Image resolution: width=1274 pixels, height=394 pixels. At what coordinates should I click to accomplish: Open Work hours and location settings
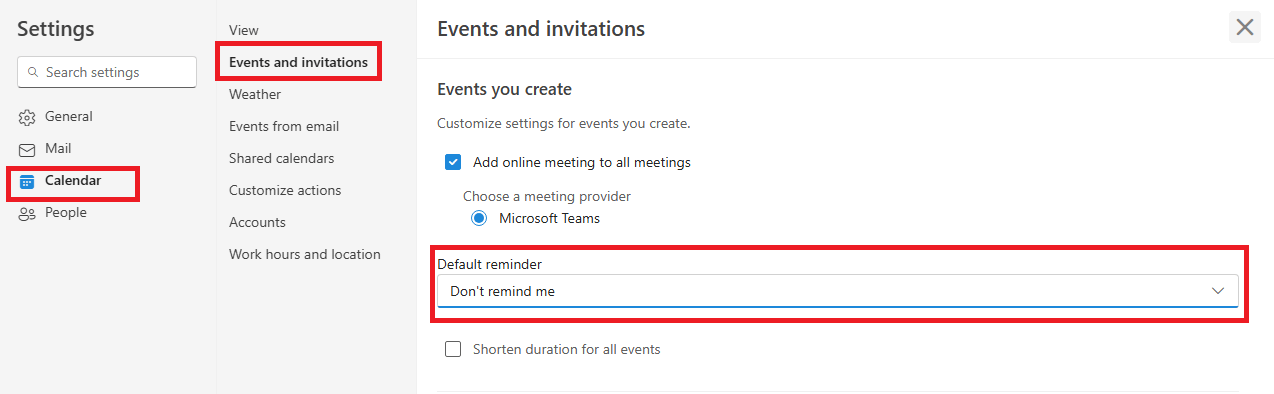pyautogui.click(x=305, y=254)
